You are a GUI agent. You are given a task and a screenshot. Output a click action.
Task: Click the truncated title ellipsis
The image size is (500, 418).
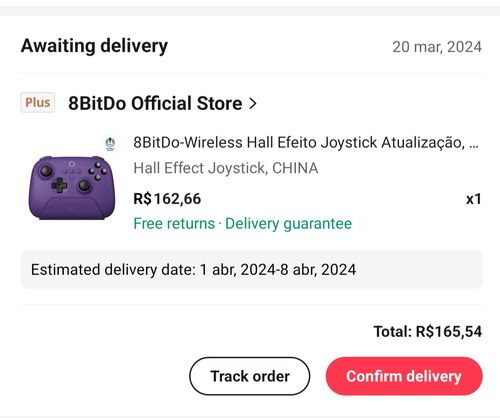click(x=474, y=146)
